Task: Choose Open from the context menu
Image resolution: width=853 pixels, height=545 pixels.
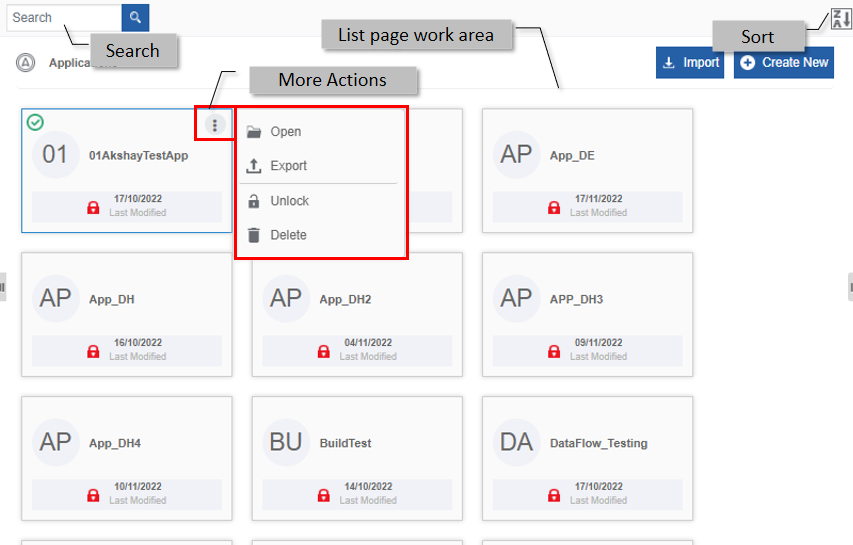Action: (x=318, y=132)
